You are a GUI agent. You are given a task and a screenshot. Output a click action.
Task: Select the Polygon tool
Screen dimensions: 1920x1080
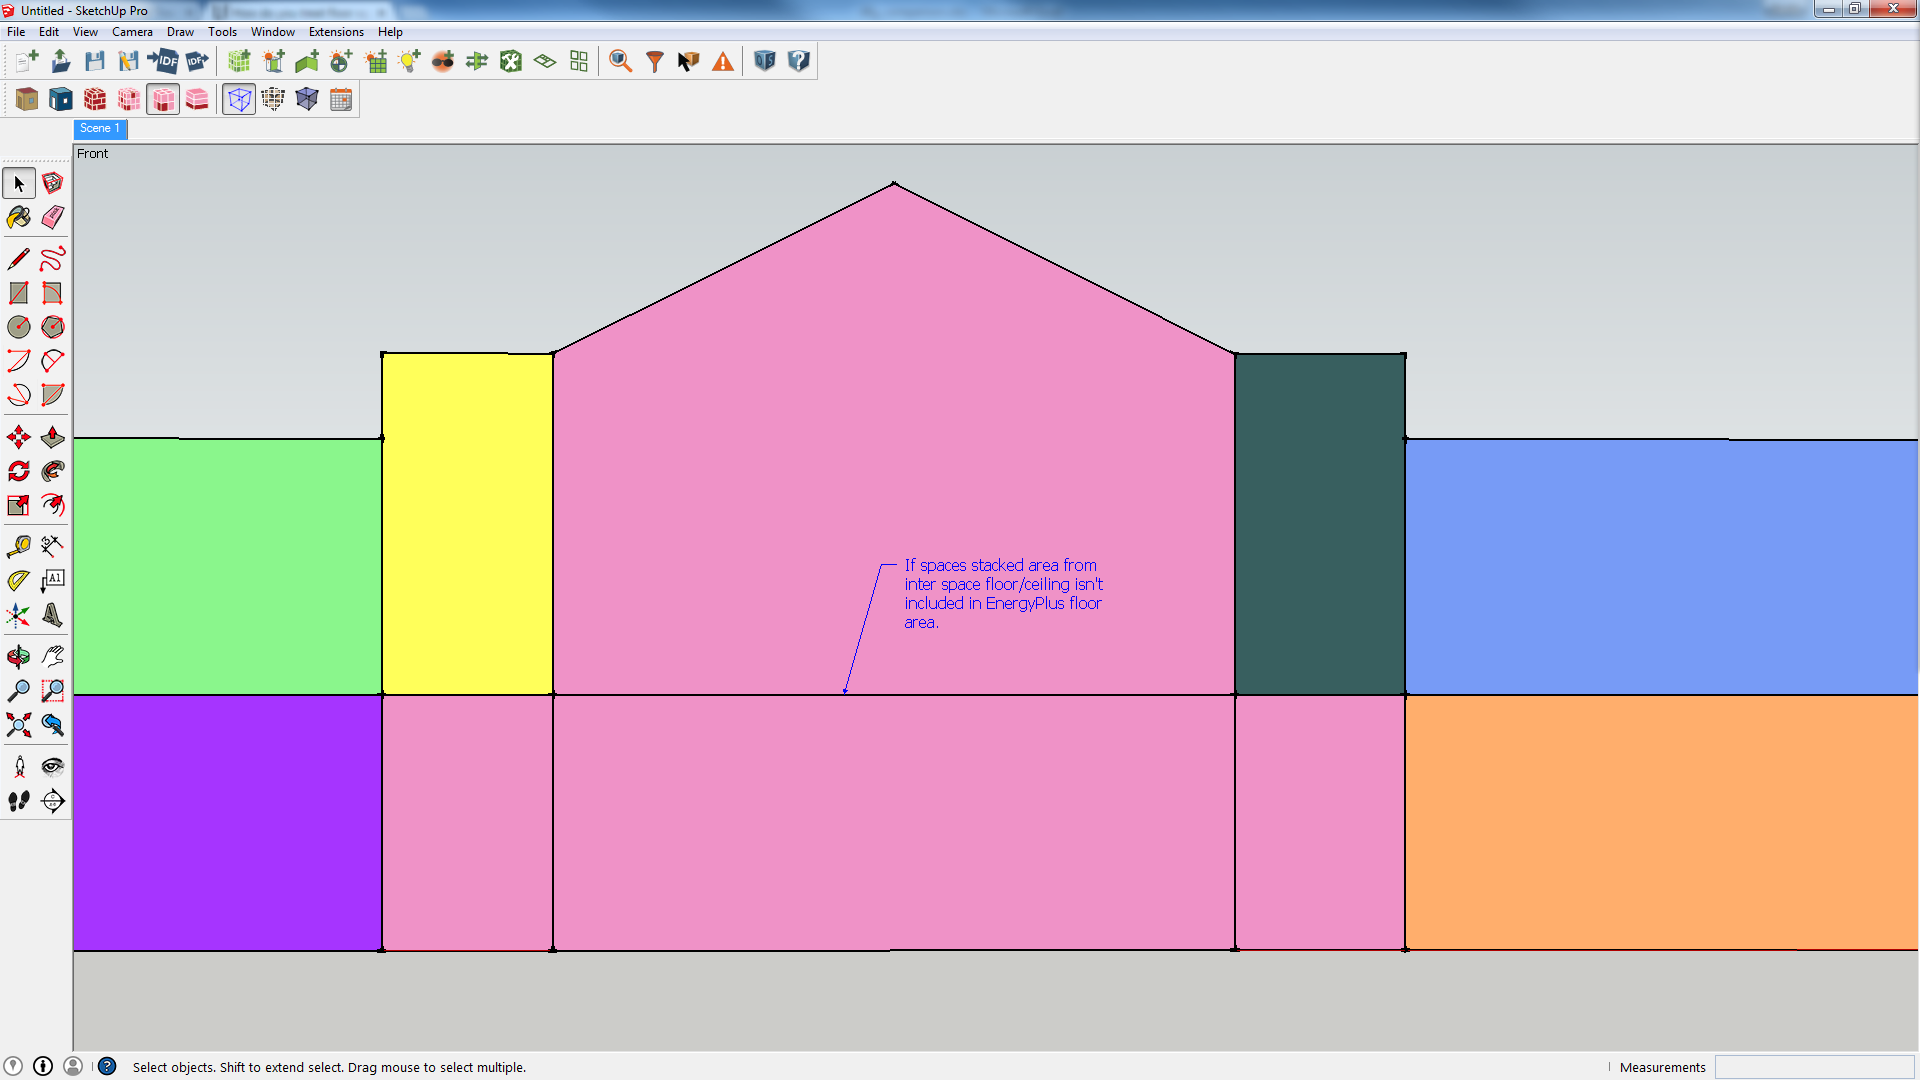click(x=53, y=327)
